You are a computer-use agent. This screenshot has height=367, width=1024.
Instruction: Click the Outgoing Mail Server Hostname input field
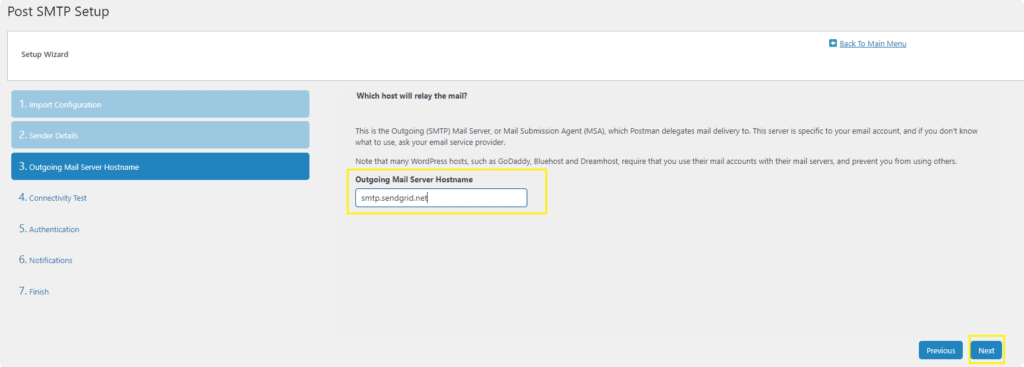point(441,198)
